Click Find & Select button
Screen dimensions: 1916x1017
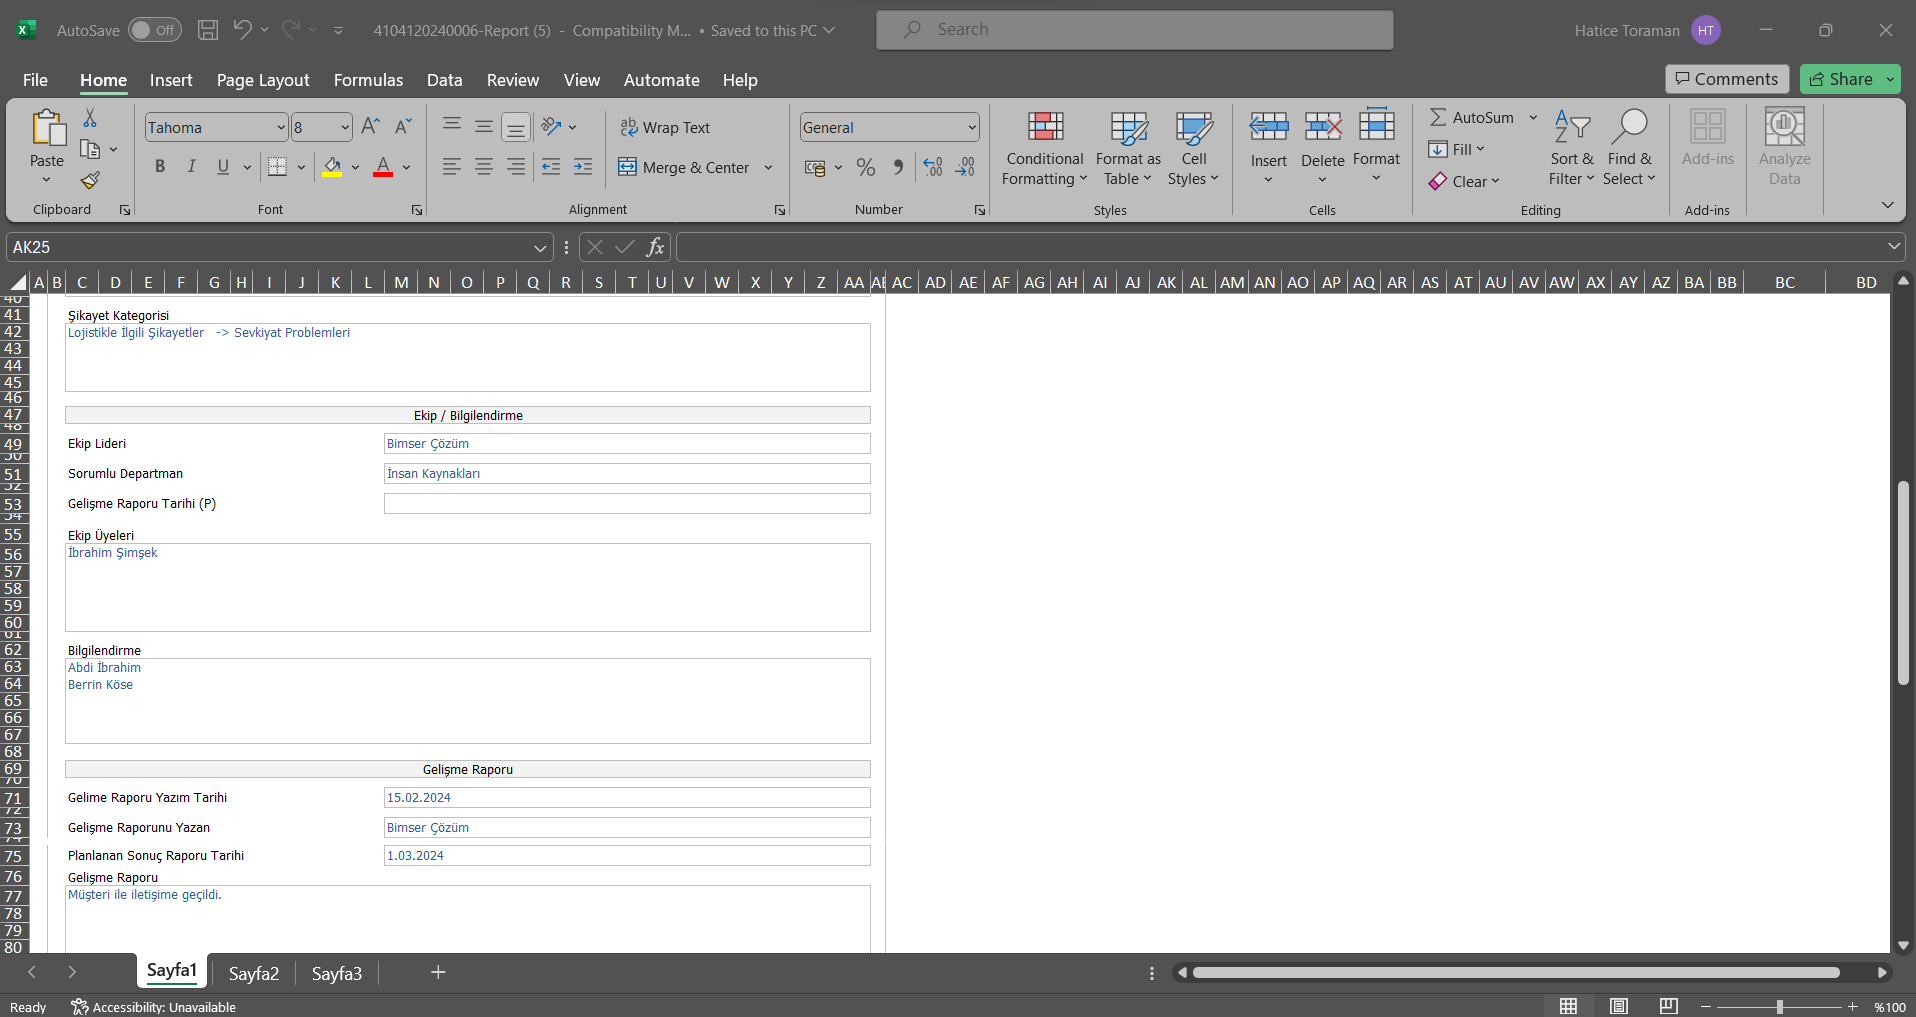[x=1629, y=149]
